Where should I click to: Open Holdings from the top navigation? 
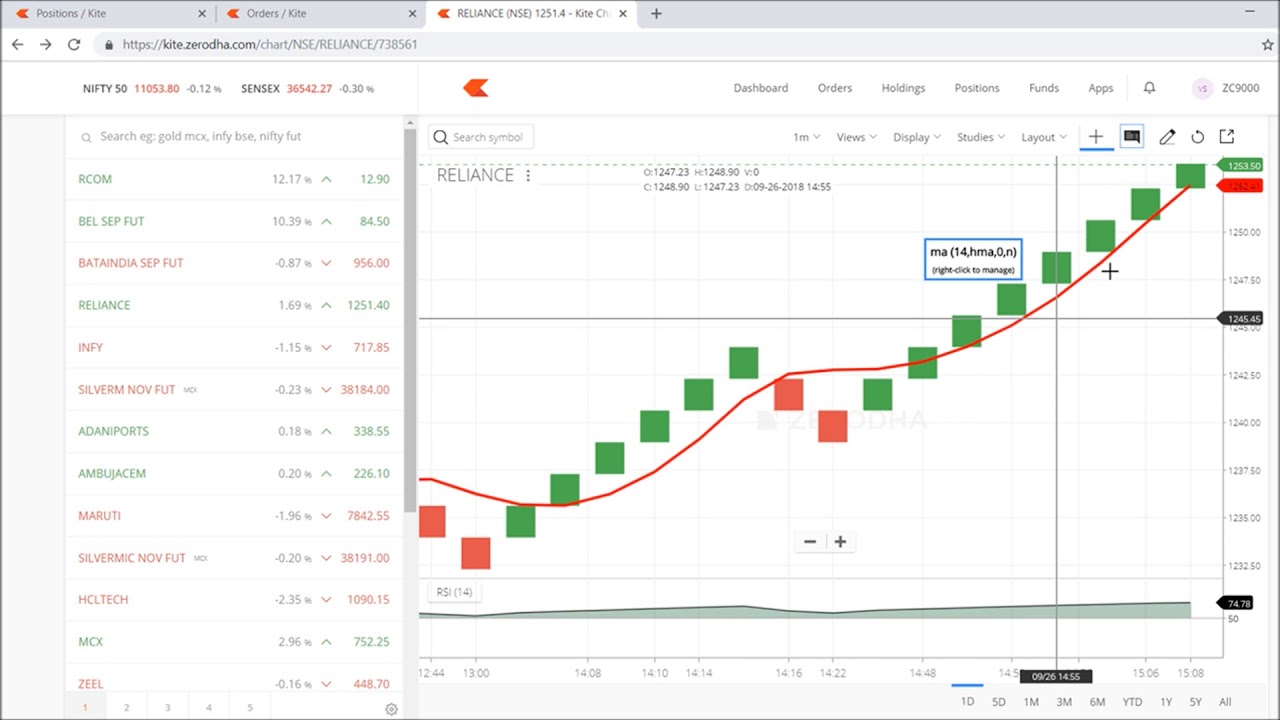[x=903, y=88]
